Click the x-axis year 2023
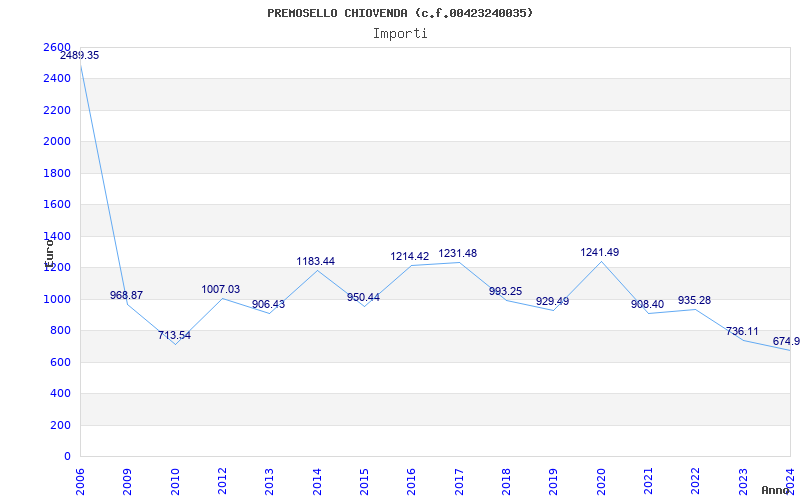800x500 pixels. tap(743, 482)
